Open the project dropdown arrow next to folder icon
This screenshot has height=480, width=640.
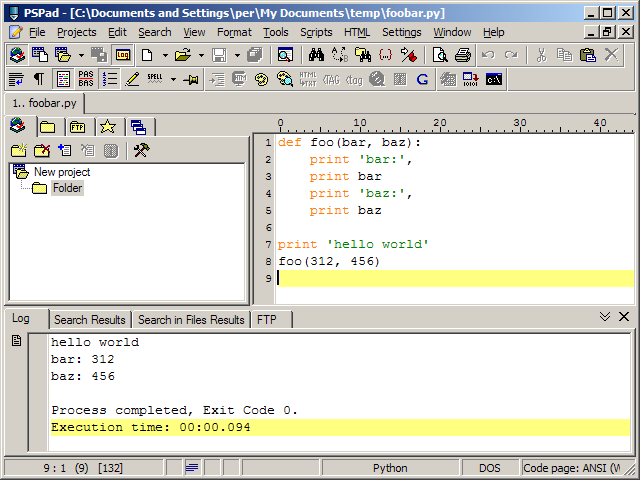click(x=81, y=55)
